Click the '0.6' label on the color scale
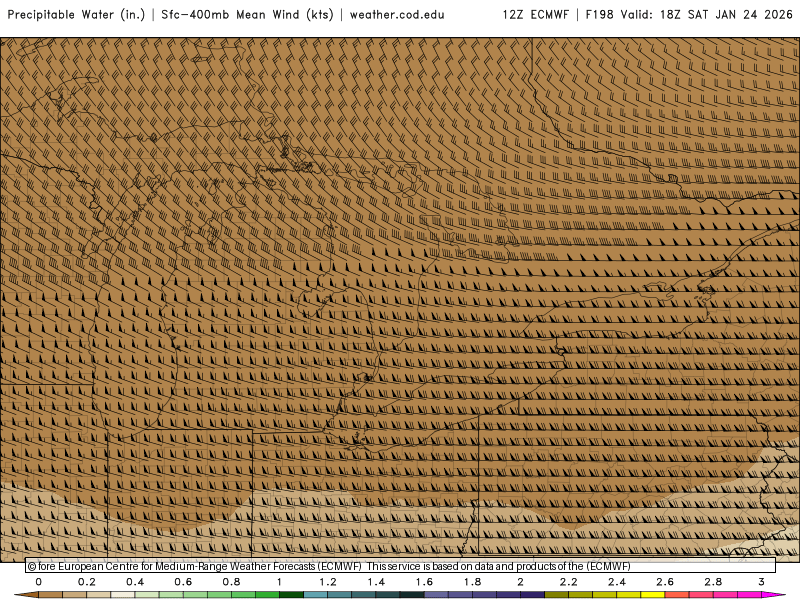 [x=183, y=582]
